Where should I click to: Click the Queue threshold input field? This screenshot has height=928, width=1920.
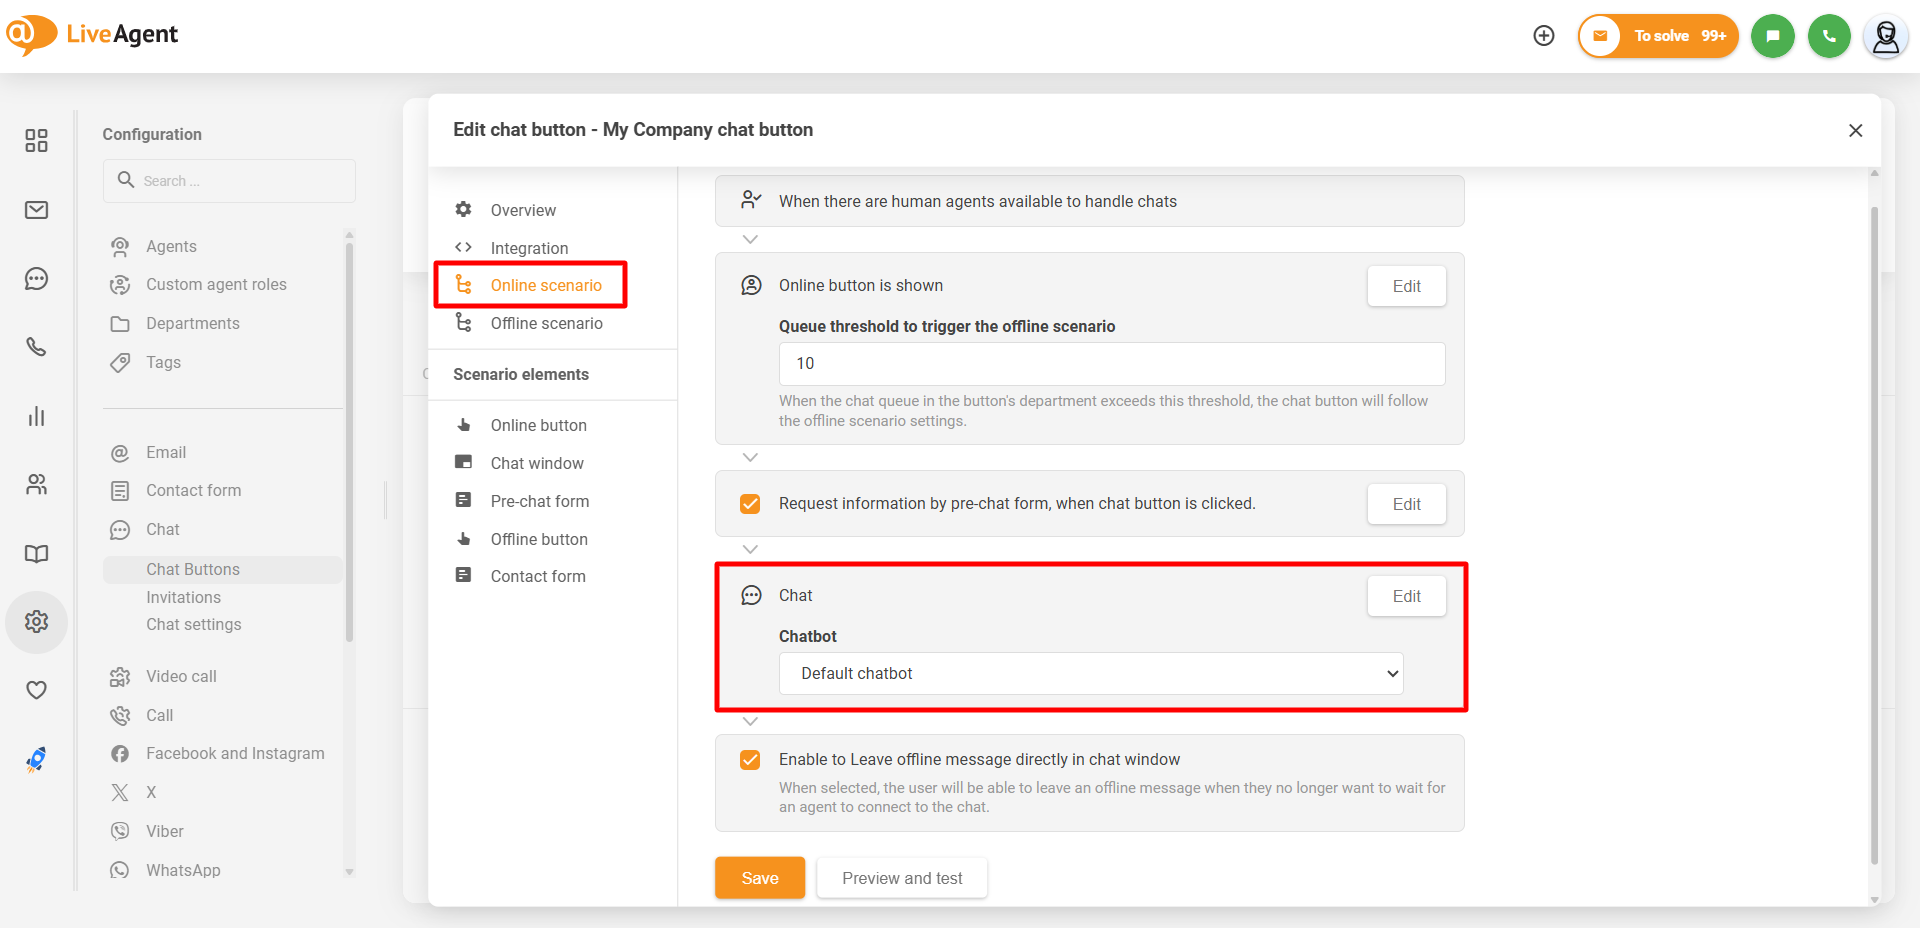pos(1111,364)
